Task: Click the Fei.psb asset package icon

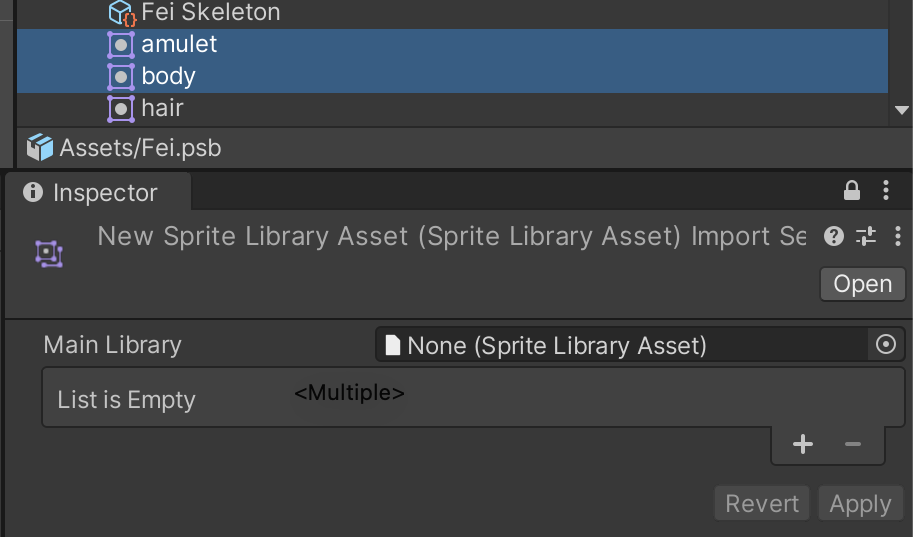Action: (x=40, y=148)
